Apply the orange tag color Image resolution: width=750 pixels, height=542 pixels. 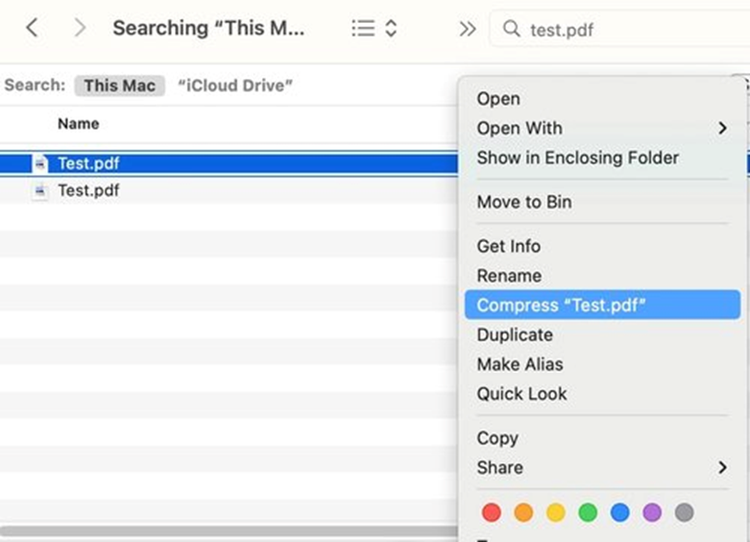pyautogui.click(x=523, y=512)
